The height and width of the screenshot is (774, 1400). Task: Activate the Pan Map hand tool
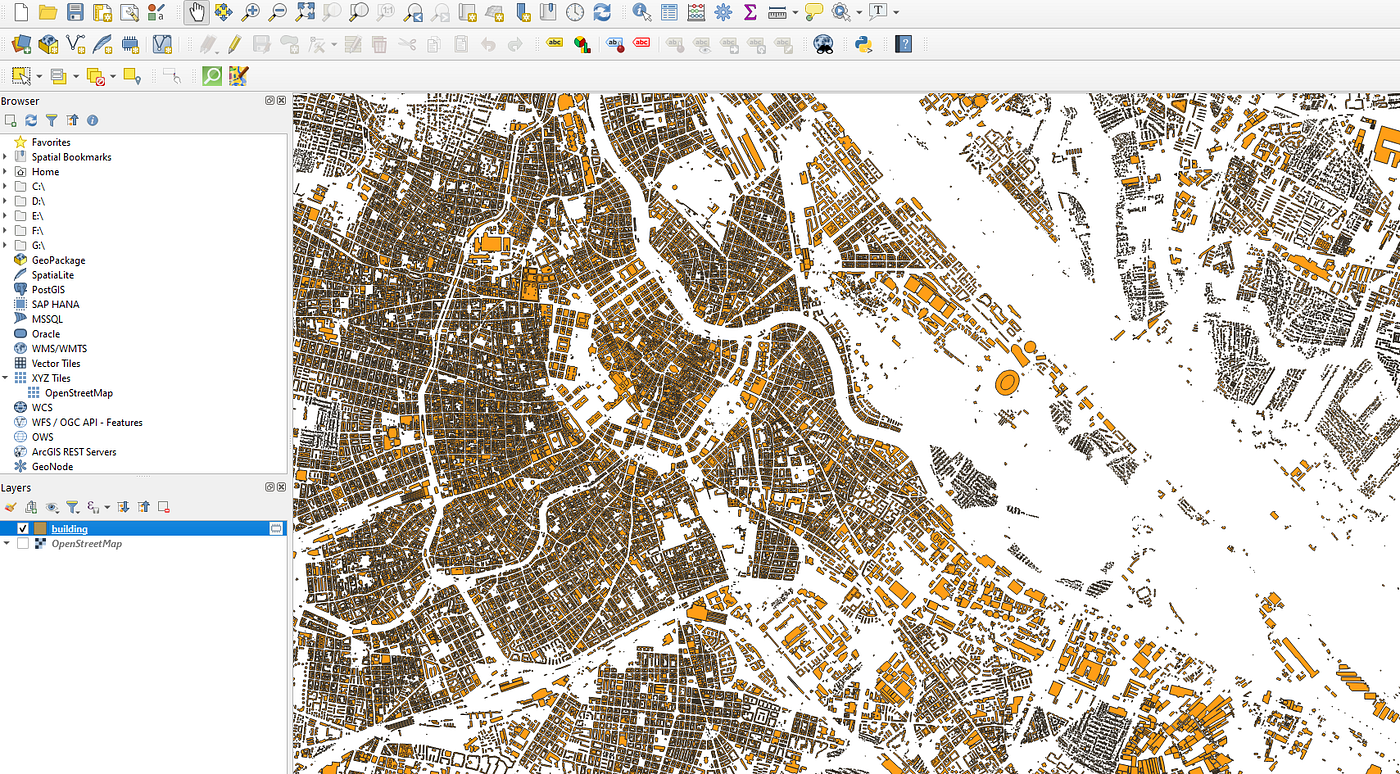click(196, 12)
